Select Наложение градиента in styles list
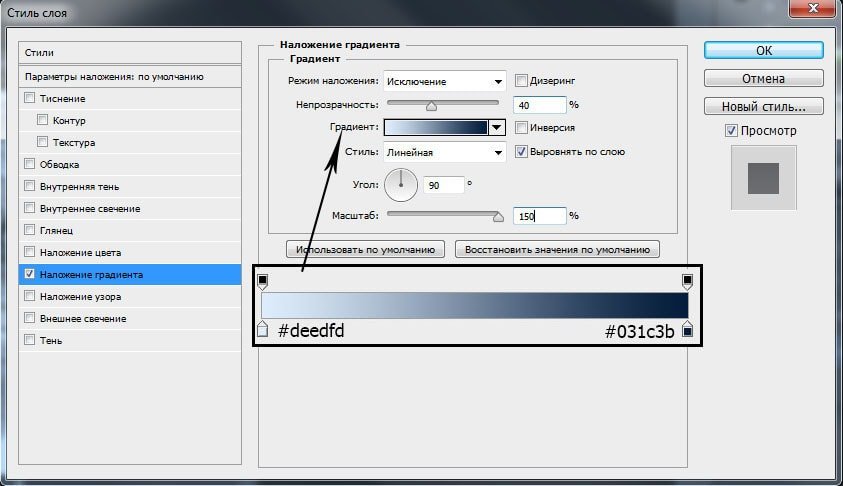 pos(92,274)
